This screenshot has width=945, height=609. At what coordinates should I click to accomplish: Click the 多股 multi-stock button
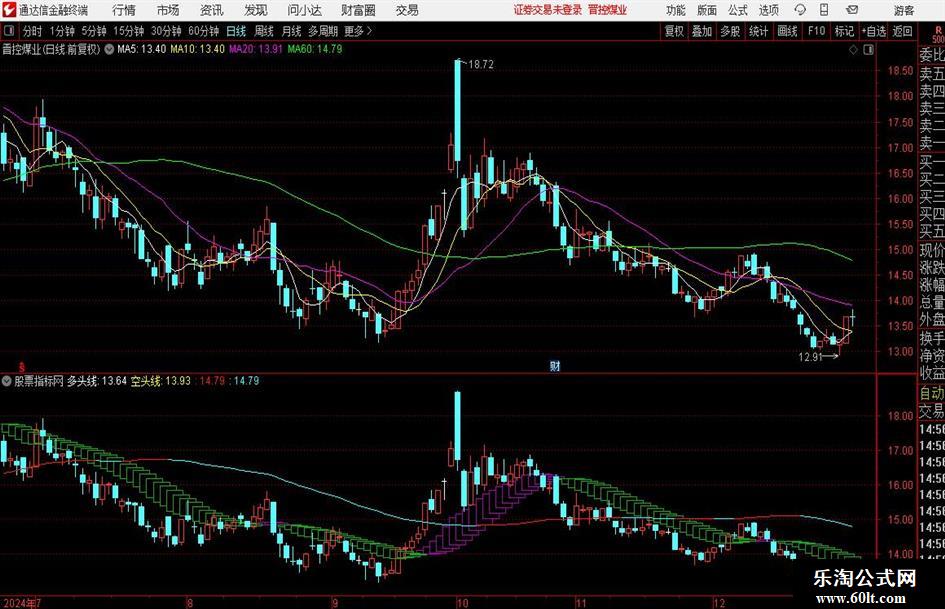(x=730, y=31)
